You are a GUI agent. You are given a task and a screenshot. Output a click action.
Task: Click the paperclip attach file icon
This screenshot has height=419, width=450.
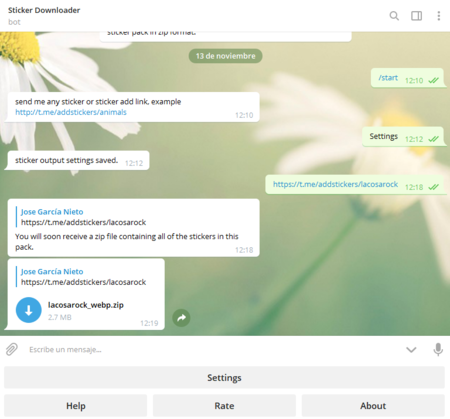tap(12, 349)
